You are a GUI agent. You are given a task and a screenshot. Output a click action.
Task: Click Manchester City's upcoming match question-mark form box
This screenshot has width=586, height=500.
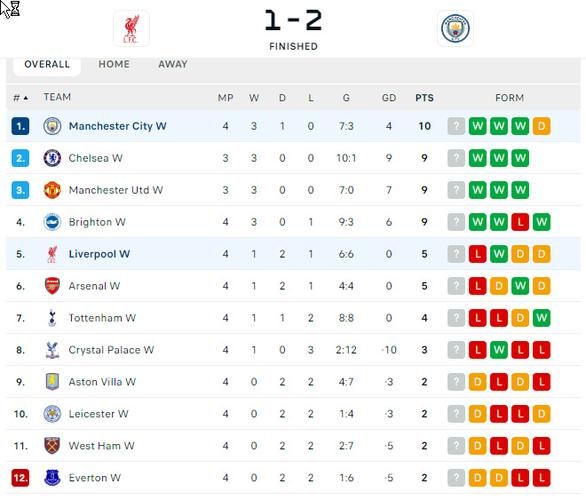tap(456, 126)
